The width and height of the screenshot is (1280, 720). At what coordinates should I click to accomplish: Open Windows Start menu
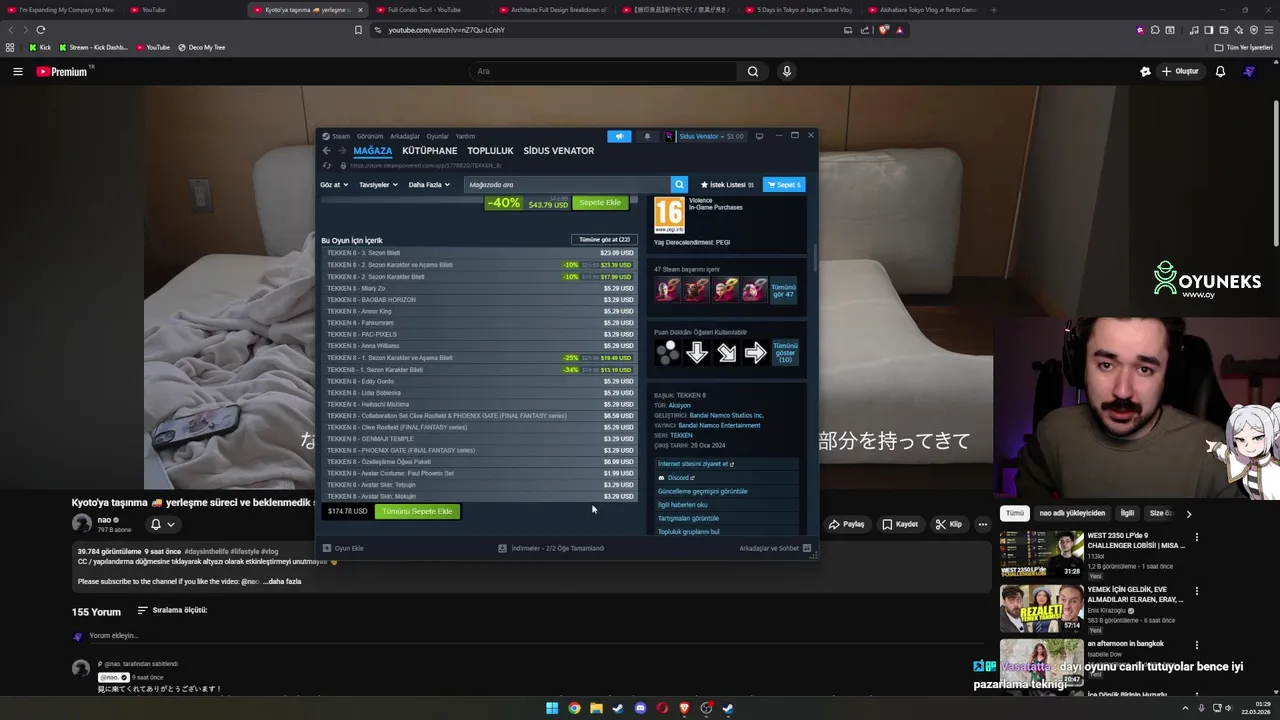point(552,708)
